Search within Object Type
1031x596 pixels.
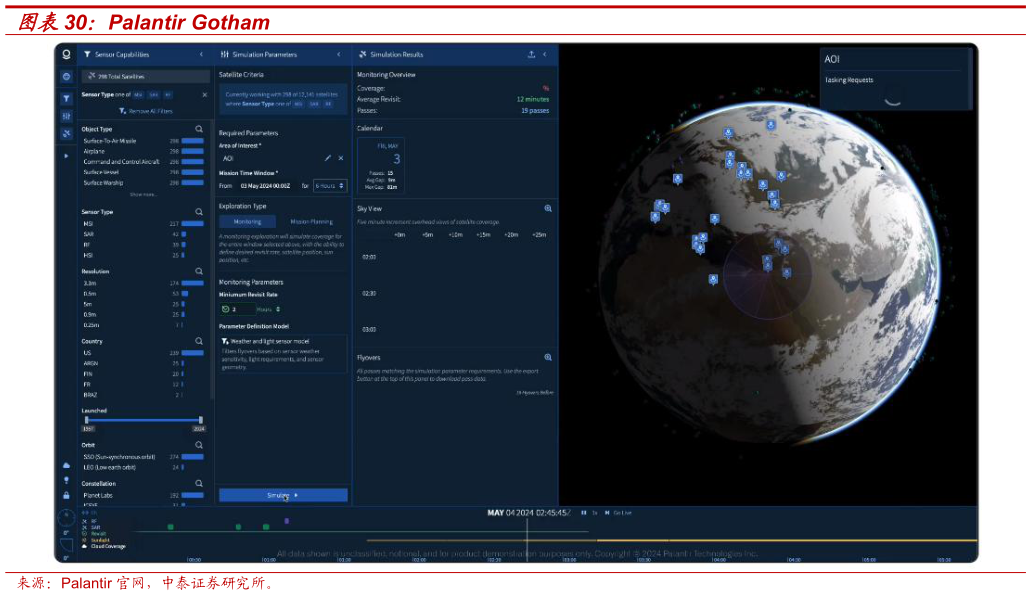pyautogui.click(x=199, y=129)
